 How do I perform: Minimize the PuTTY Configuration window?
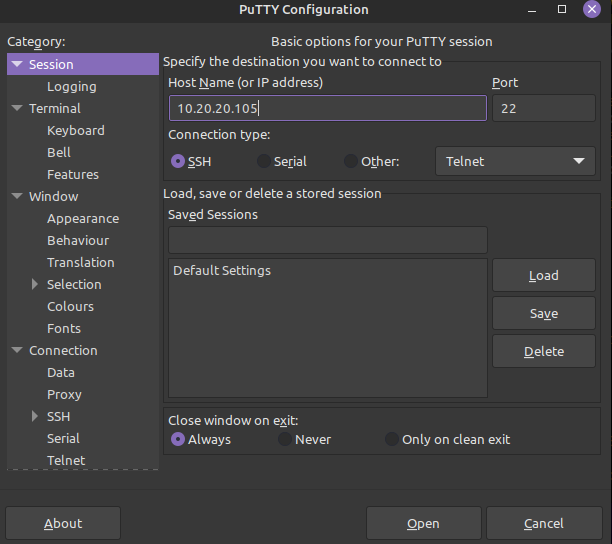point(532,10)
